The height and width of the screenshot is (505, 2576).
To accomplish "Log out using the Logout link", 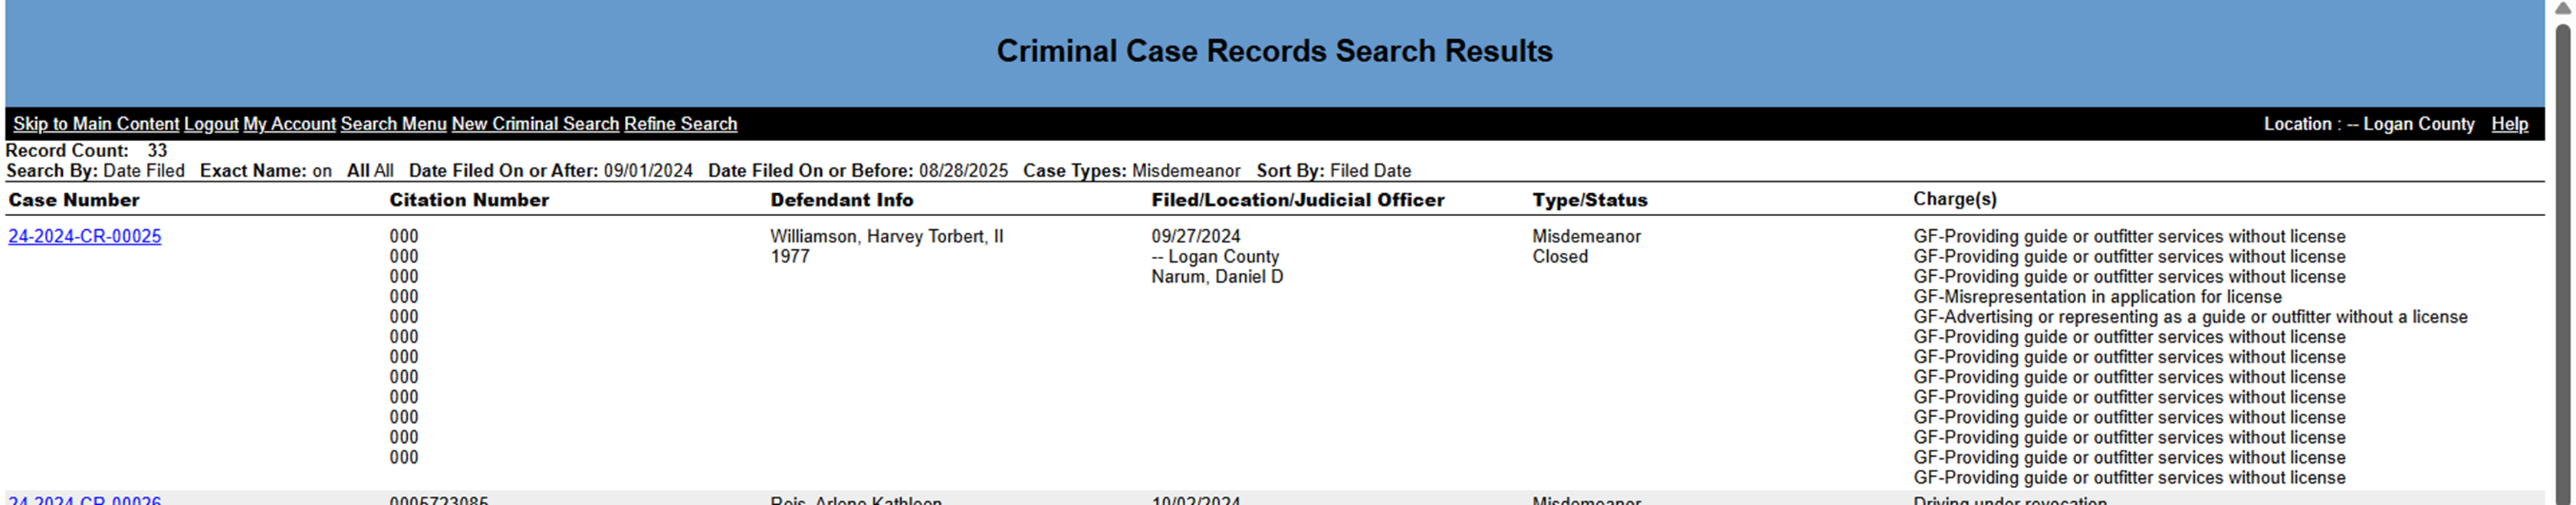I will click(x=211, y=124).
